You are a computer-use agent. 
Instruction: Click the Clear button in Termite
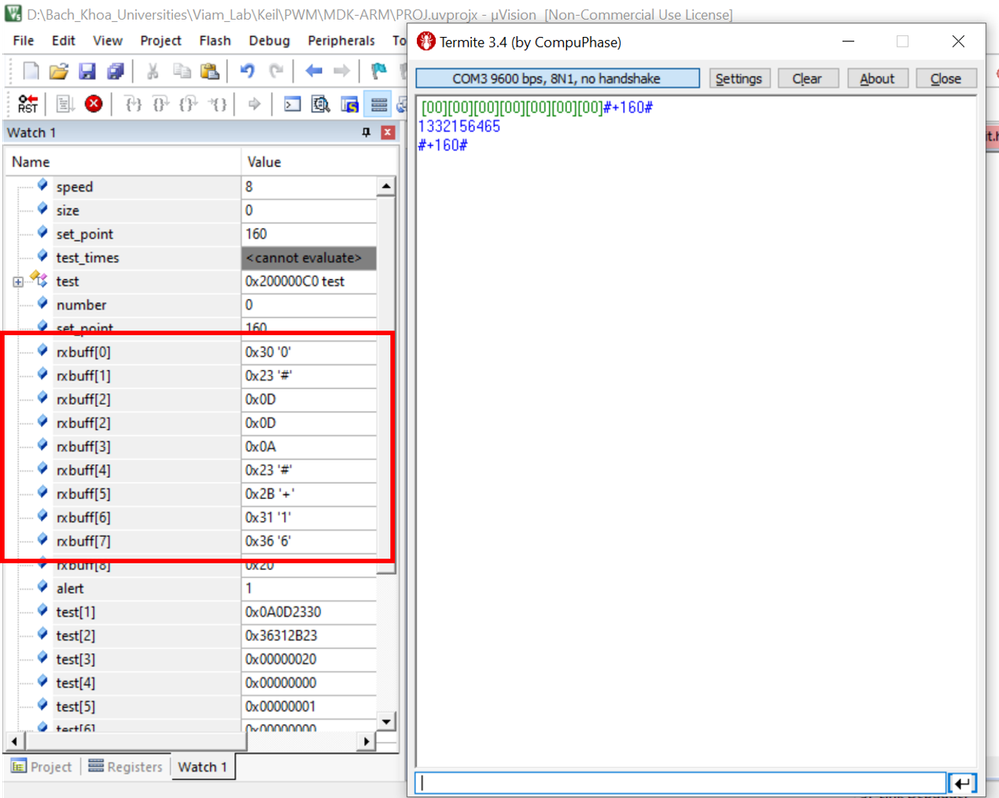[x=807, y=79]
